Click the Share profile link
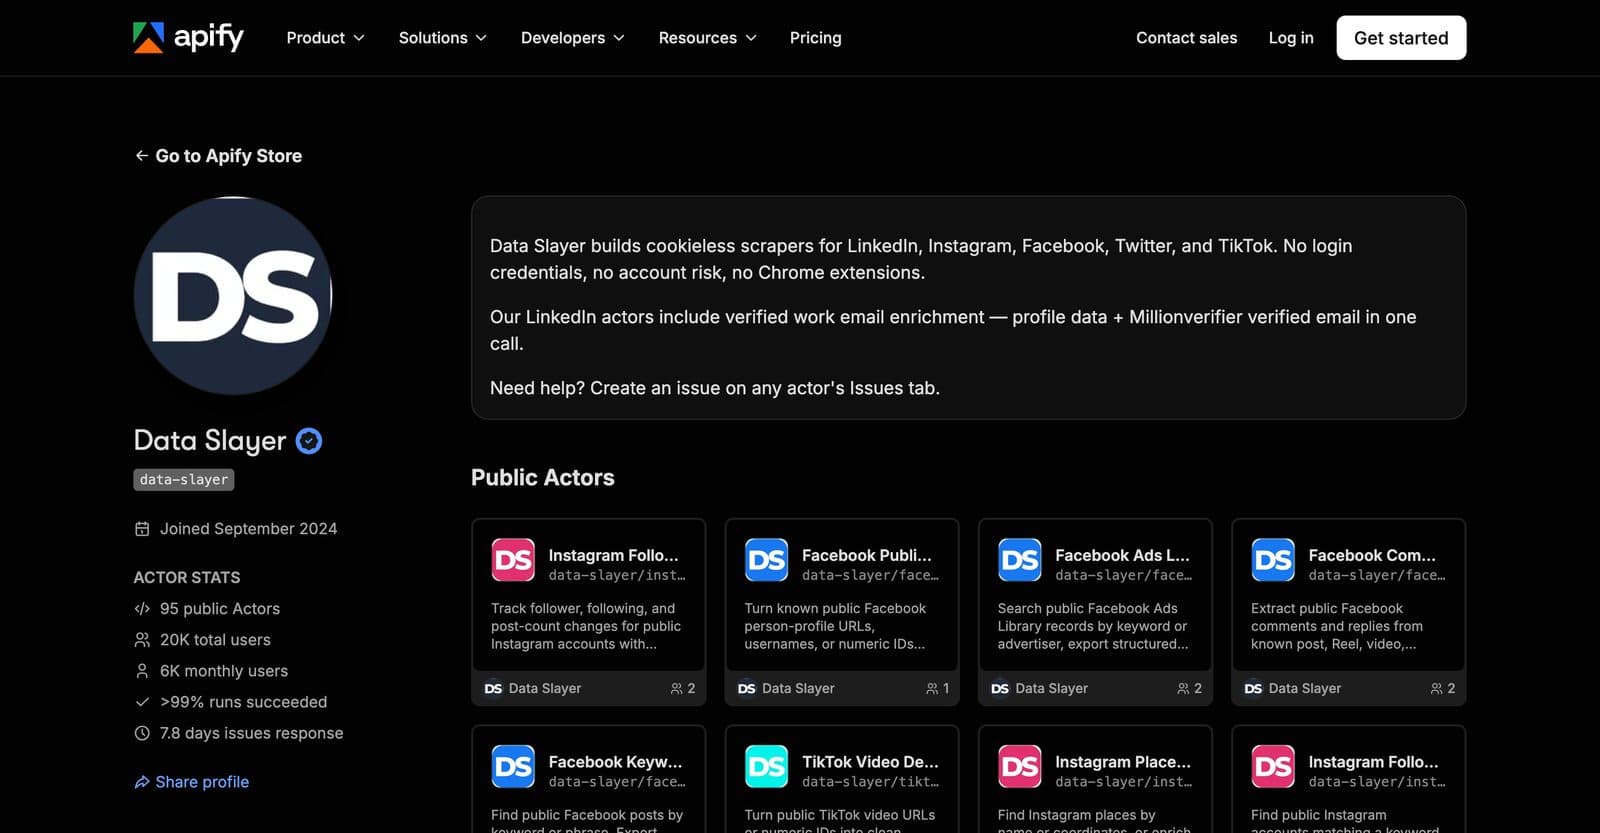The width and height of the screenshot is (1600, 833). [x=192, y=782]
